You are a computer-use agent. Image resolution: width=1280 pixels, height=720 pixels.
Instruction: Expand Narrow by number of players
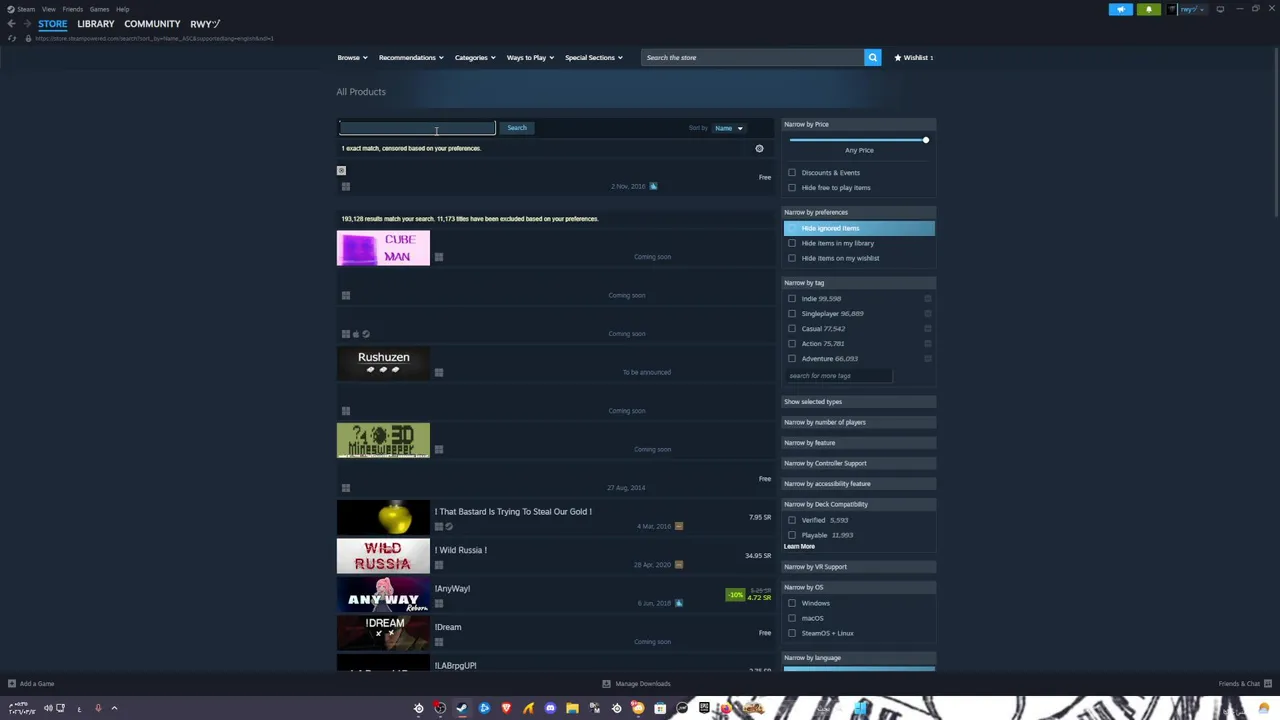pyautogui.click(x=859, y=422)
